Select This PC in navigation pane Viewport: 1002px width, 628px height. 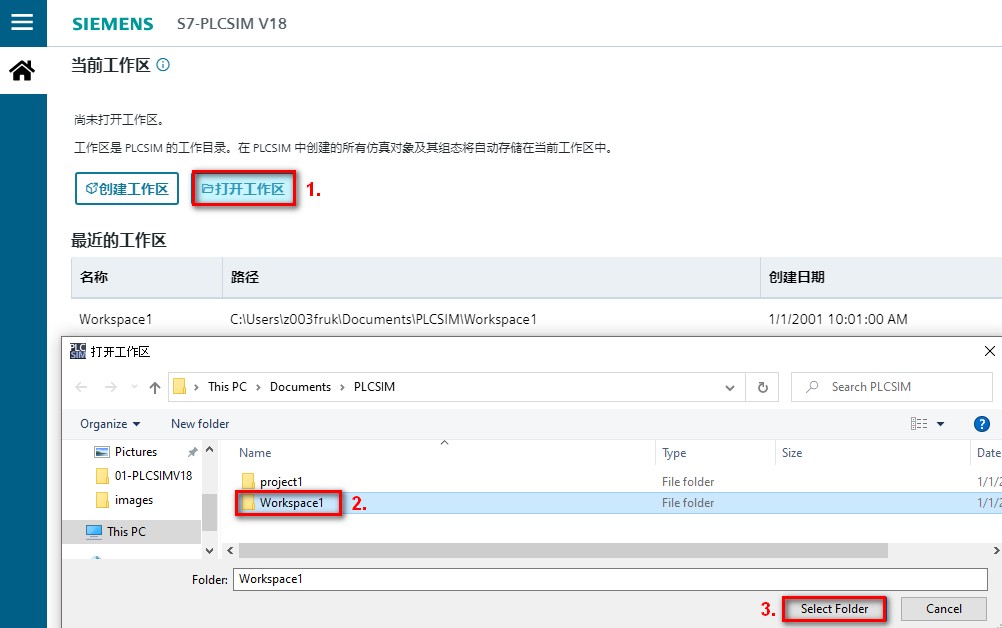pos(132,532)
